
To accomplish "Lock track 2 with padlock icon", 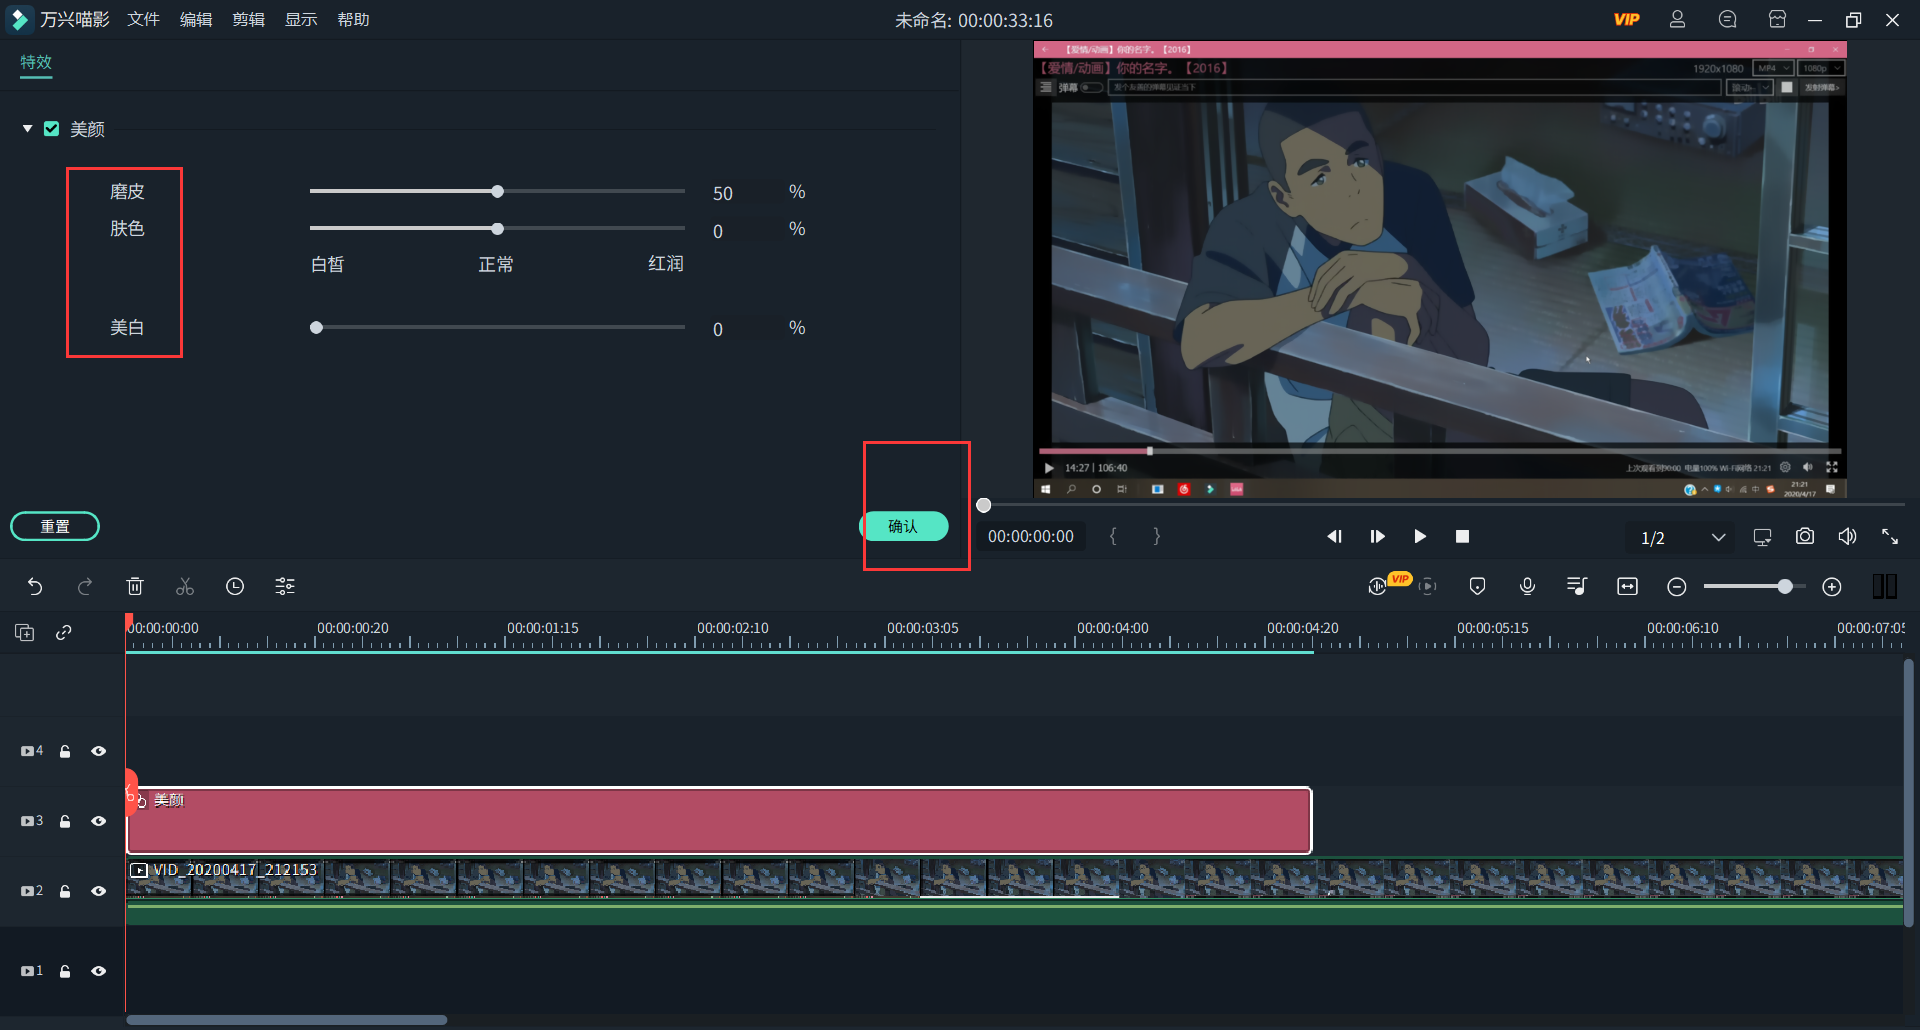I will pos(65,891).
